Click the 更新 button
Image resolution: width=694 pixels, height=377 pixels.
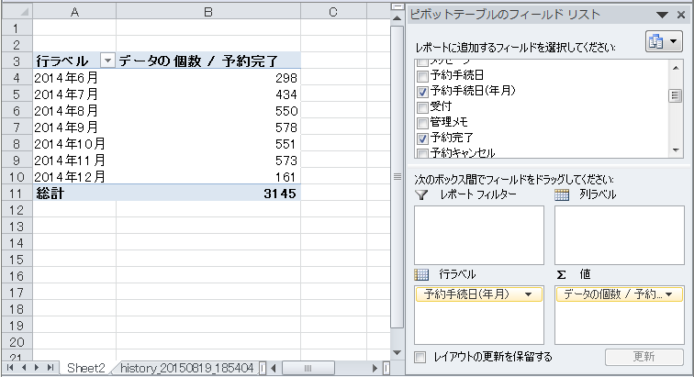point(644,357)
